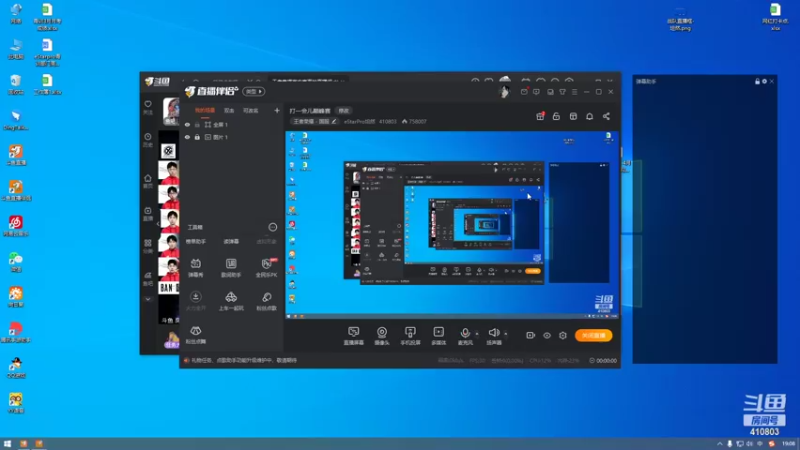Screen dimensions: 800x450
Task: Edit the 王者荣耀 category tag
Action: pos(315,121)
